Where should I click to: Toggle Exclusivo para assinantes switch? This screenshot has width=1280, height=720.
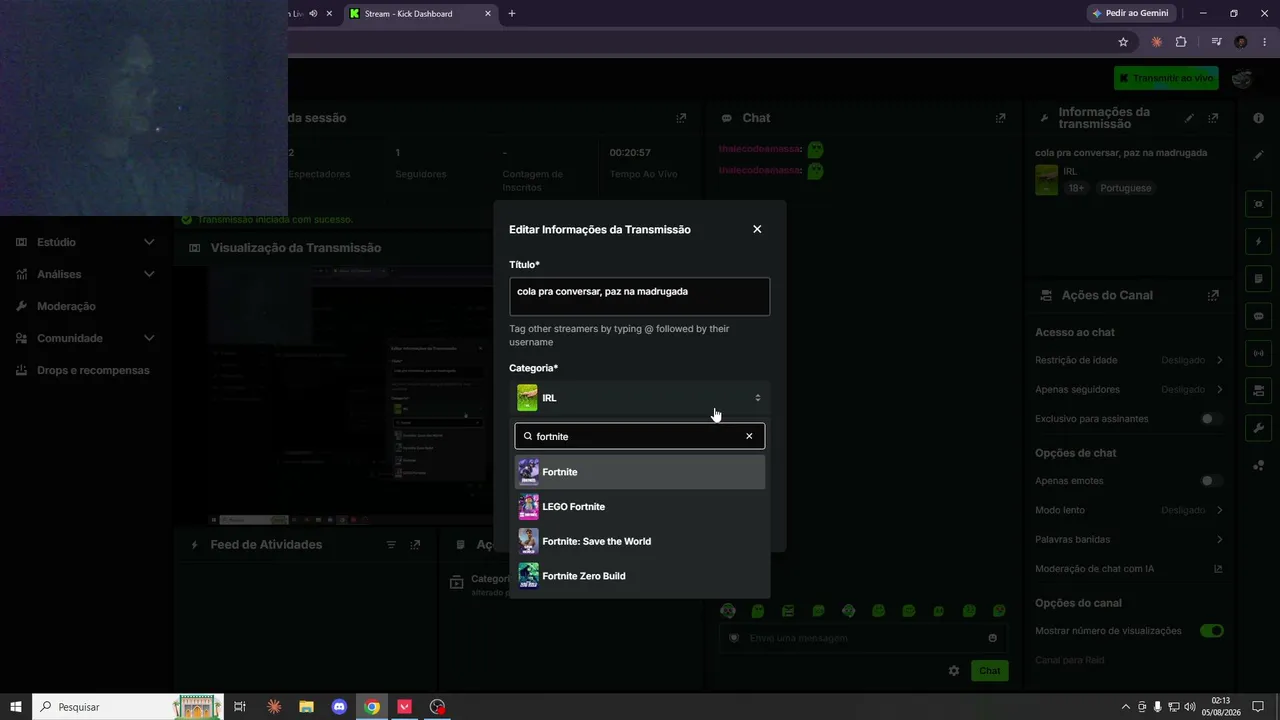(1211, 419)
